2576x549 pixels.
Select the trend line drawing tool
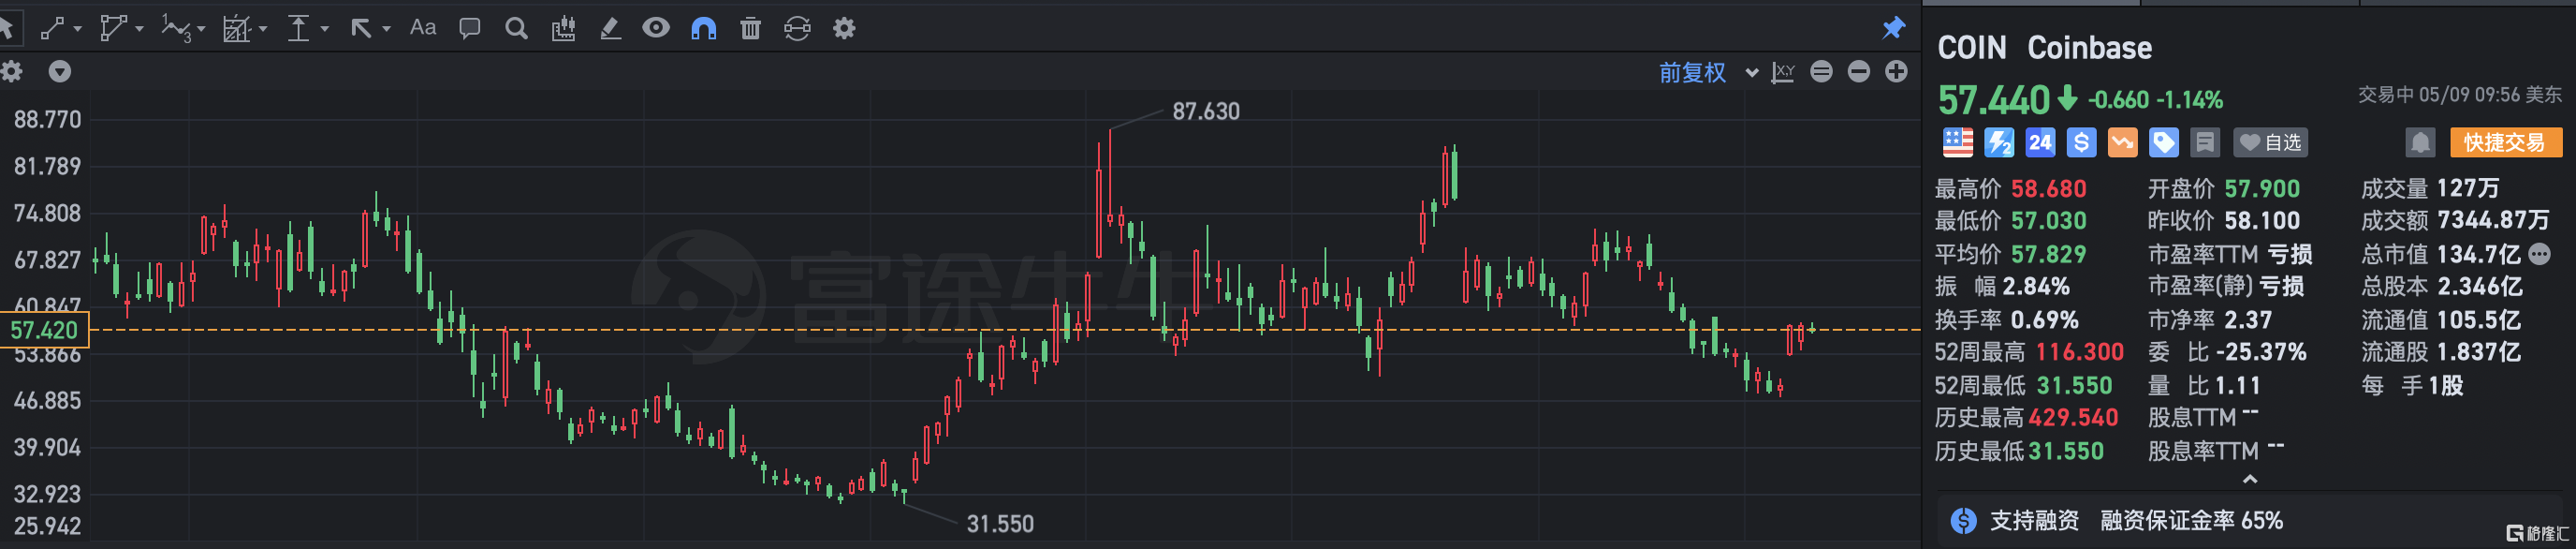click(51, 28)
